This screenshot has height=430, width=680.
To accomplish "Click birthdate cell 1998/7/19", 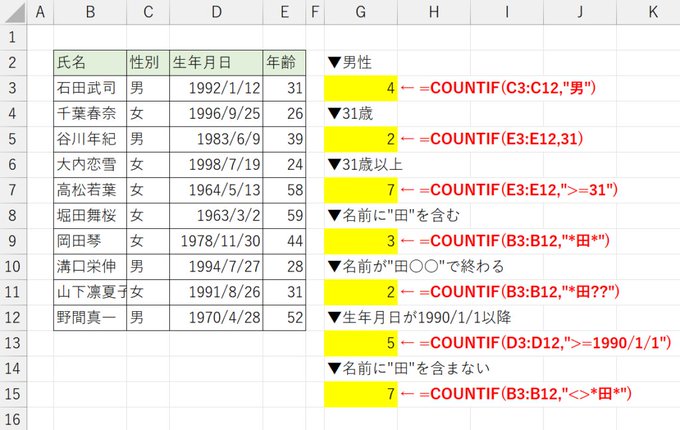I will [216, 165].
